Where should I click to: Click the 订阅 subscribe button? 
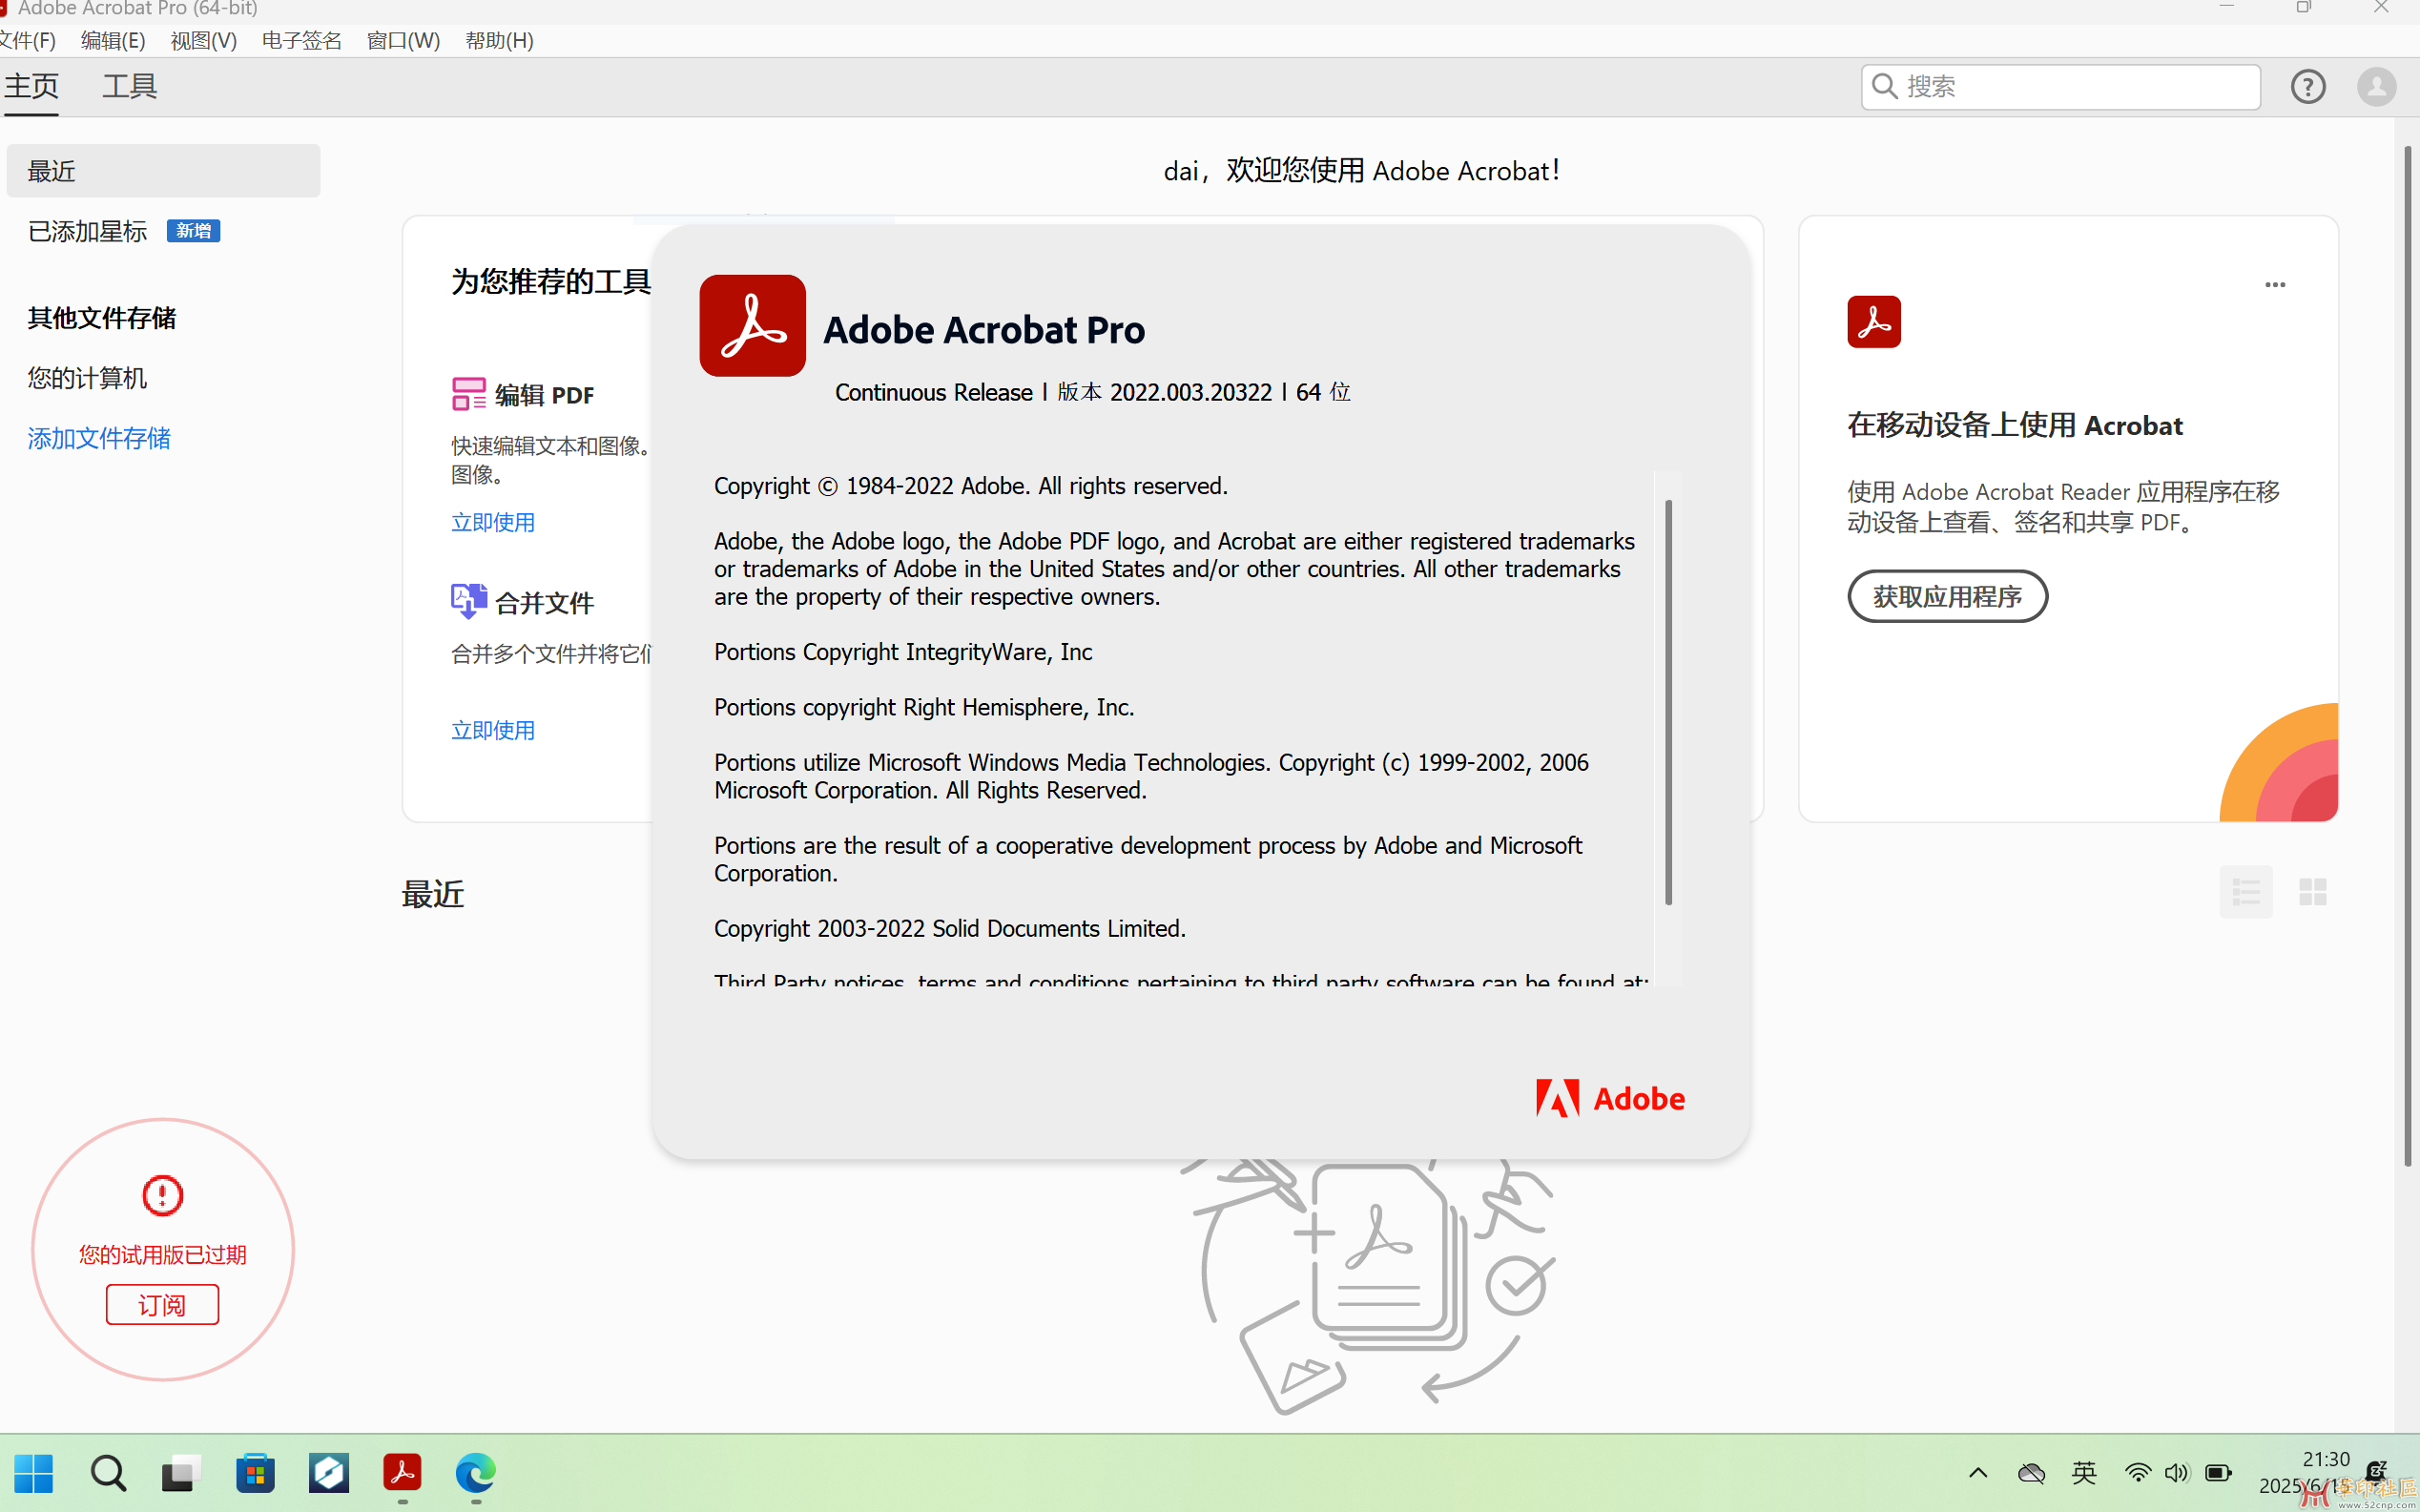pyautogui.click(x=162, y=1305)
